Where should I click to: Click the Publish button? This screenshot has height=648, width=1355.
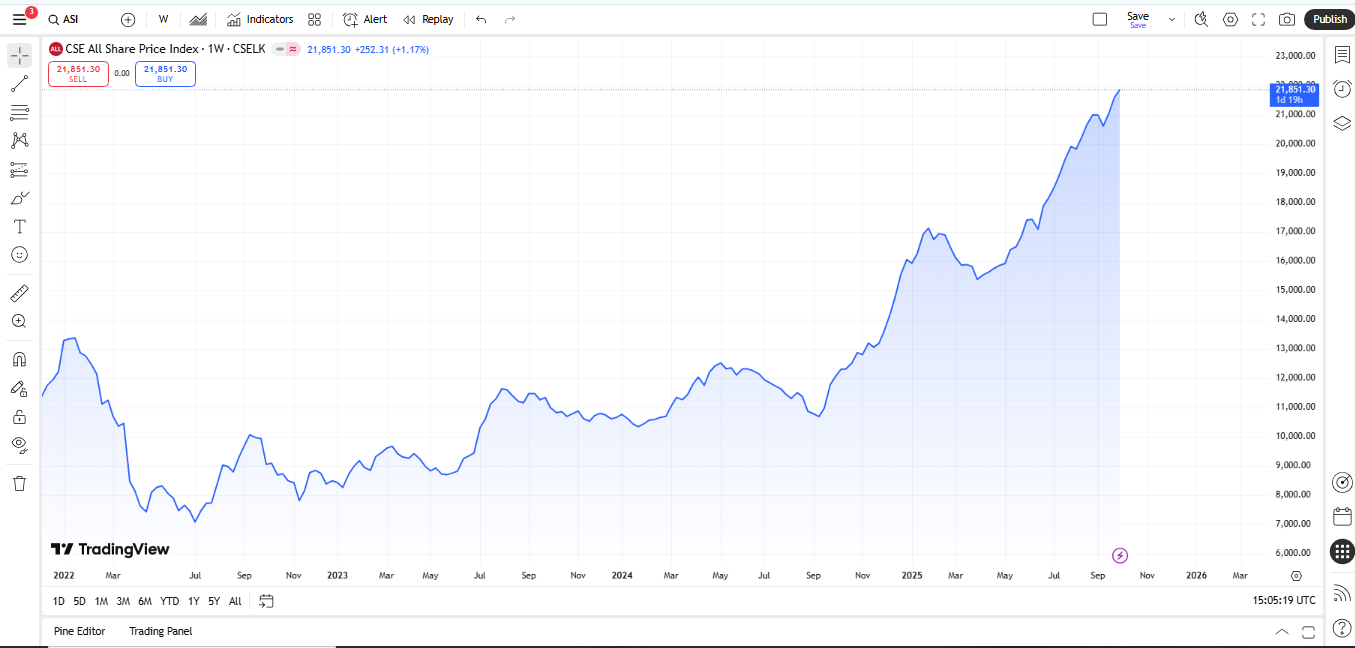tap(1329, 19)
